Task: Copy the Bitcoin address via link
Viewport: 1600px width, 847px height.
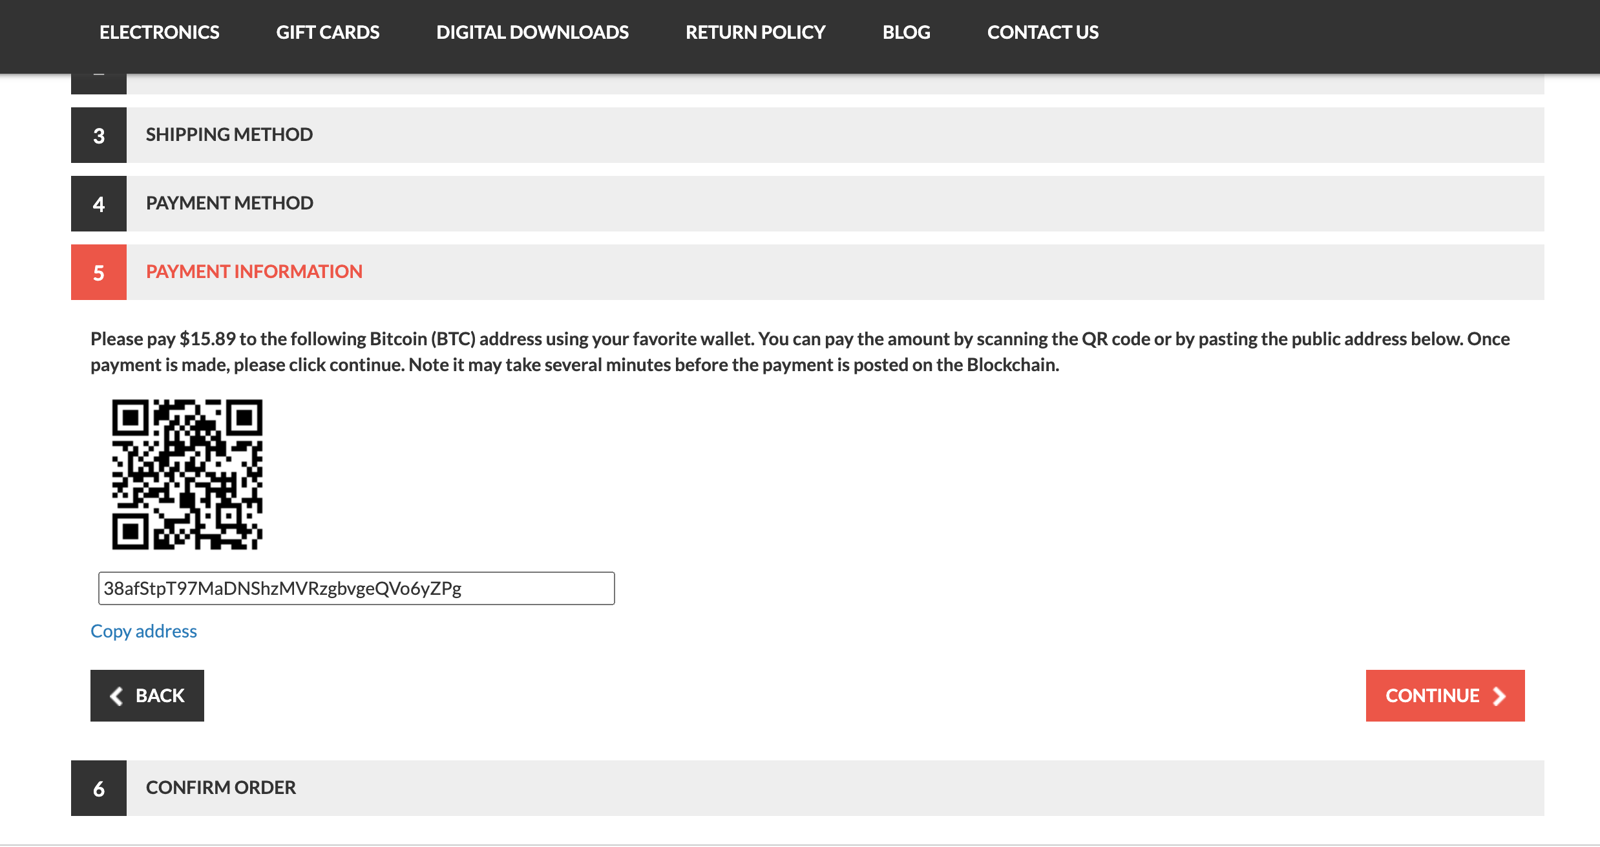Action: pos(144,631)
